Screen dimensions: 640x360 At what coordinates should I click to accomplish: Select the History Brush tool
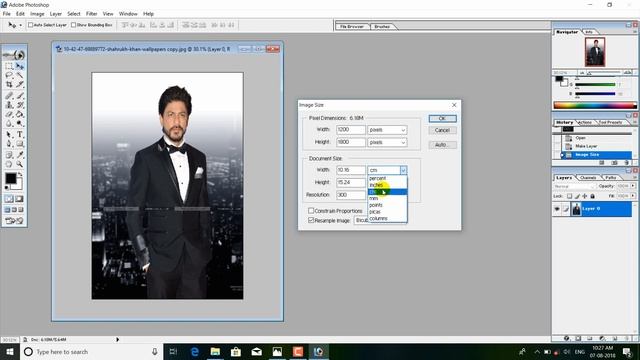[x=20, y=105]
